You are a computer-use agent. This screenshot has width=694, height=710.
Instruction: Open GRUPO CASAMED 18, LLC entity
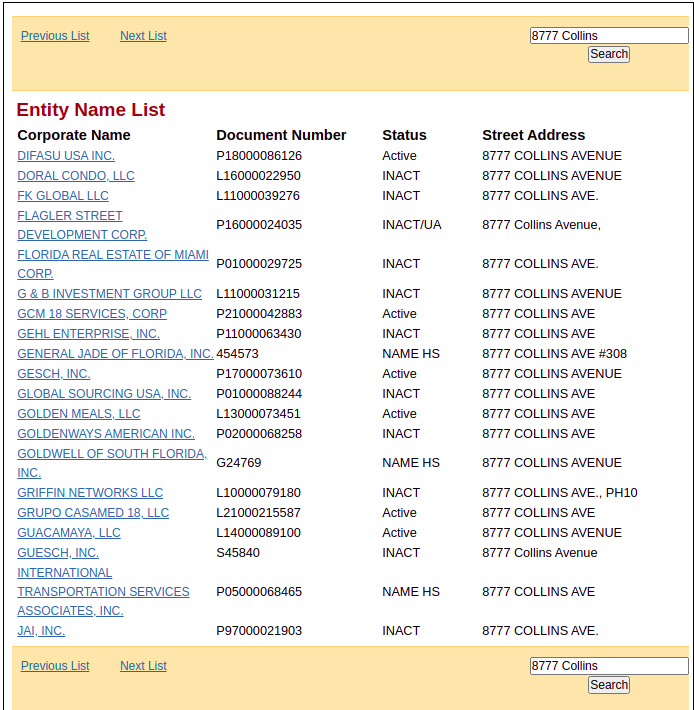[93, 513]
